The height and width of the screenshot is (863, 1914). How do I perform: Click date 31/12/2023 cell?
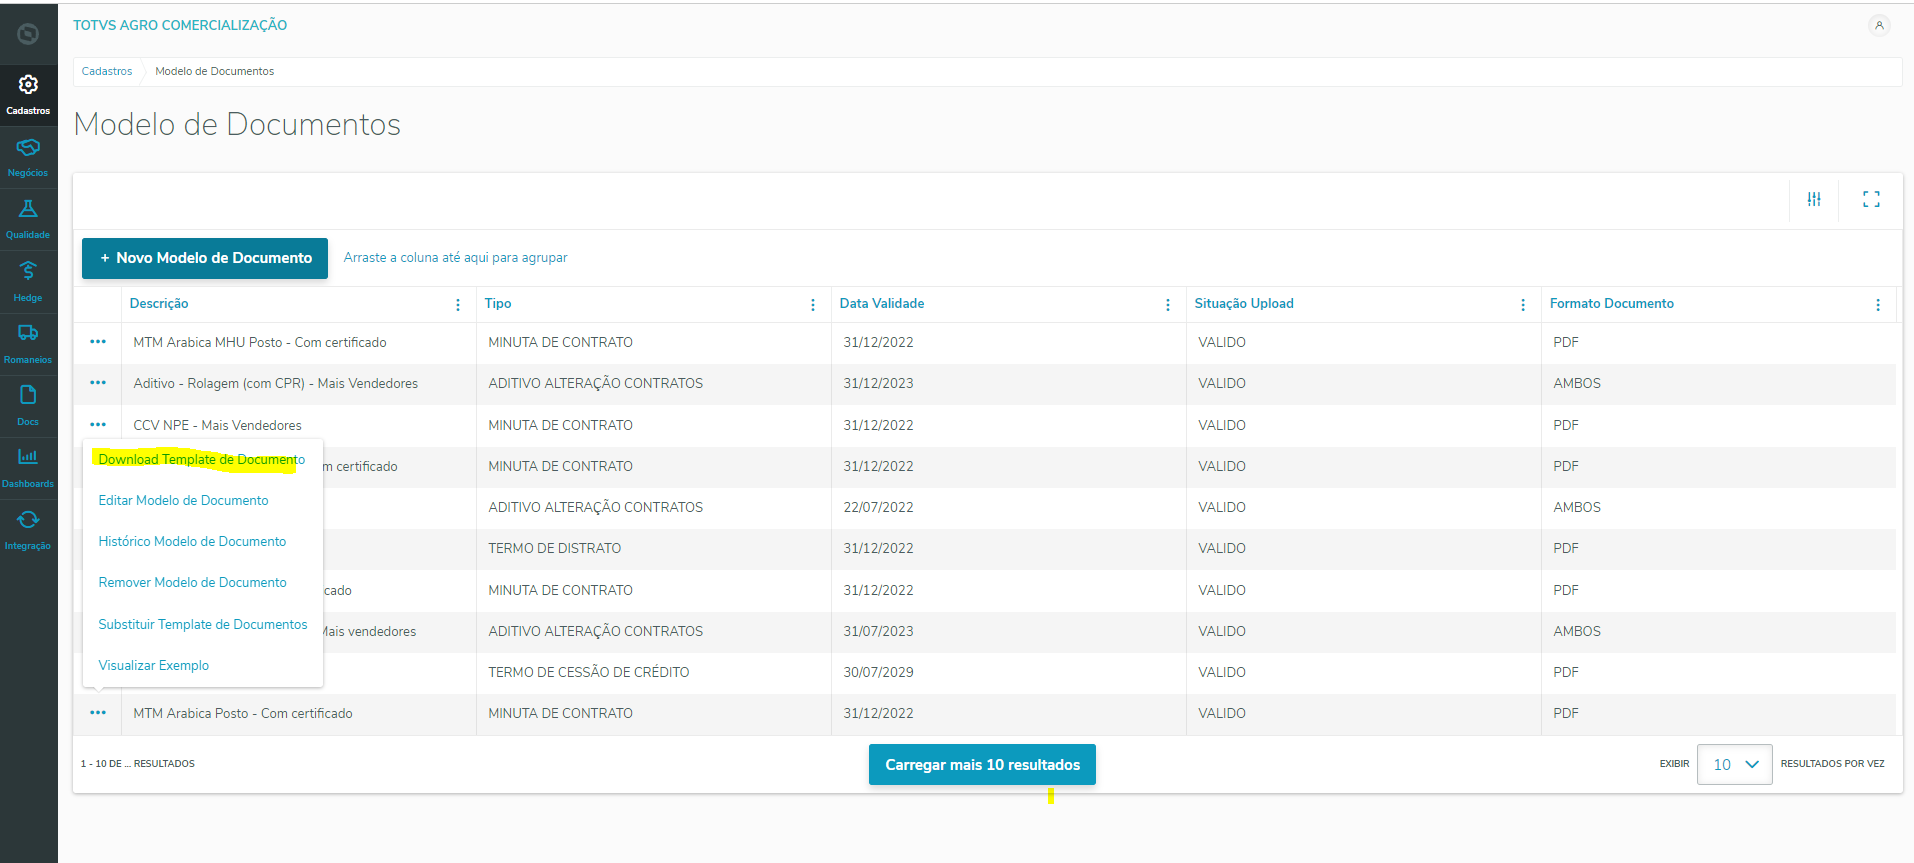878,383
